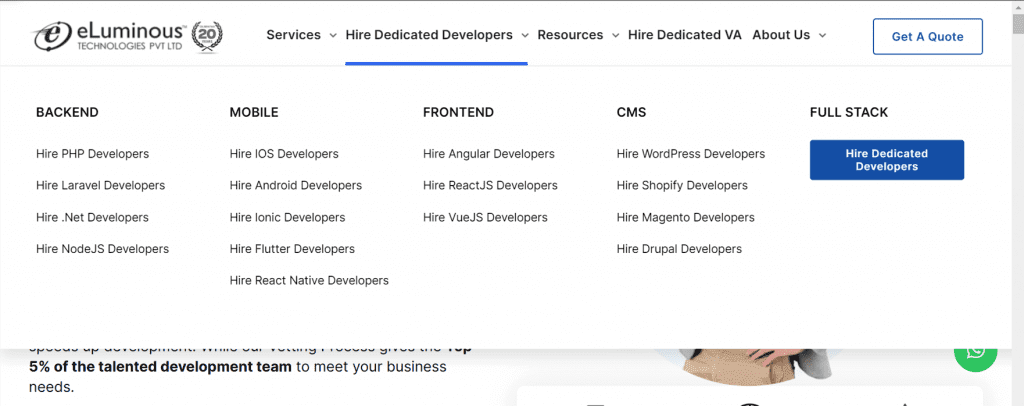Open Hire Laravel Developers link
Image resolution: width=1024 pixels, height=406 pixels.
click(100, 186)
